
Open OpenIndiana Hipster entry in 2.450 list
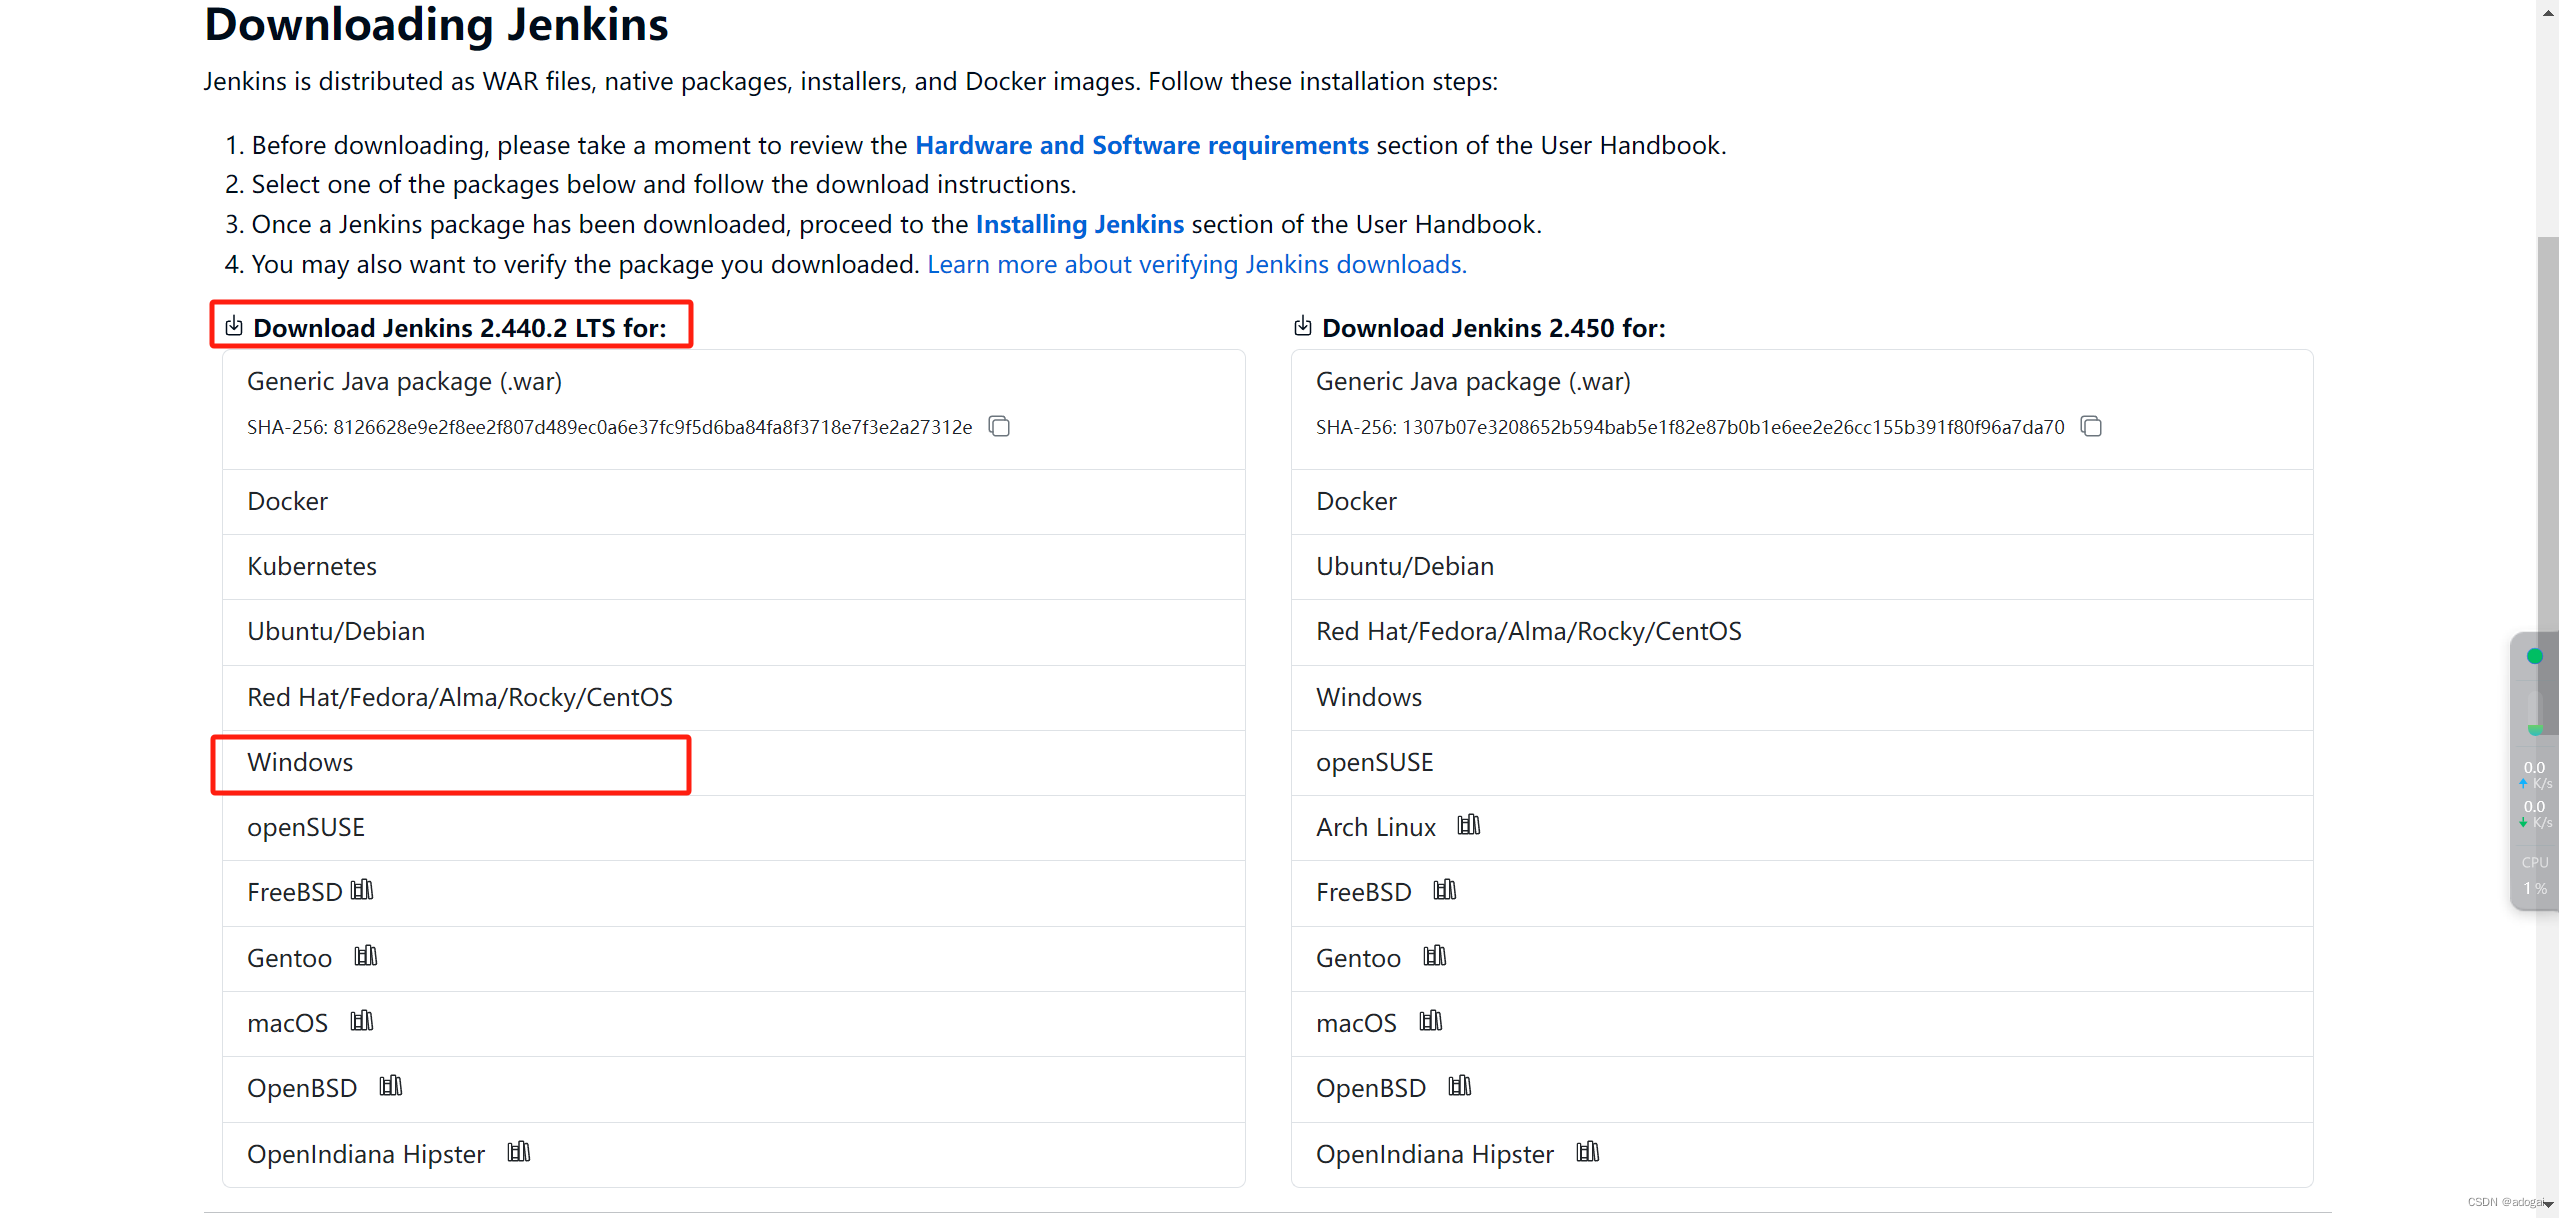tap(1802, 1155)
